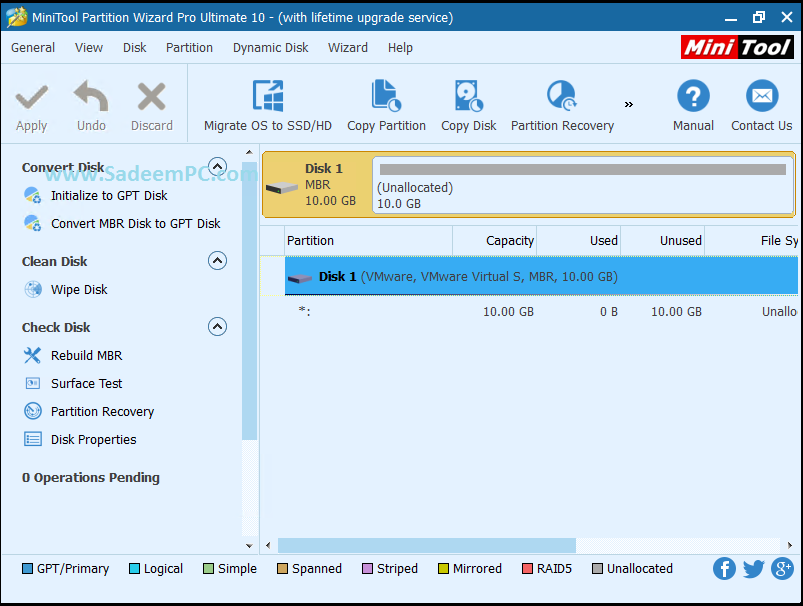Open the Partition menu
Screen dimensions: 803x606
[189, 48]
